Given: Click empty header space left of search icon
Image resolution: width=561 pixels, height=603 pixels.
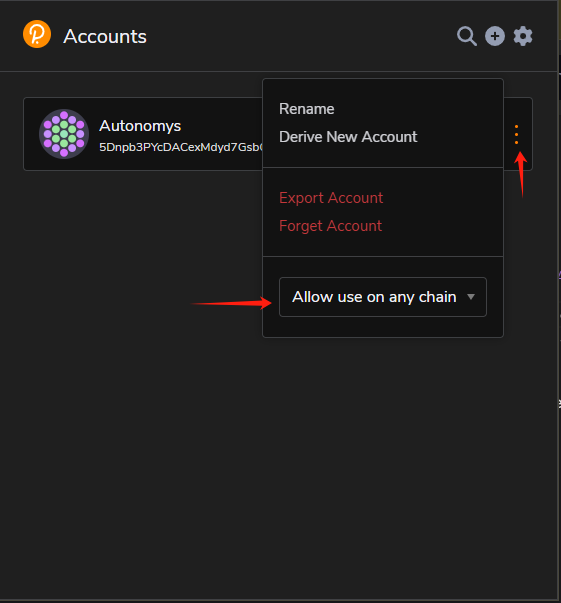Looking at the screenshot, I should click(x=300, y=36).
